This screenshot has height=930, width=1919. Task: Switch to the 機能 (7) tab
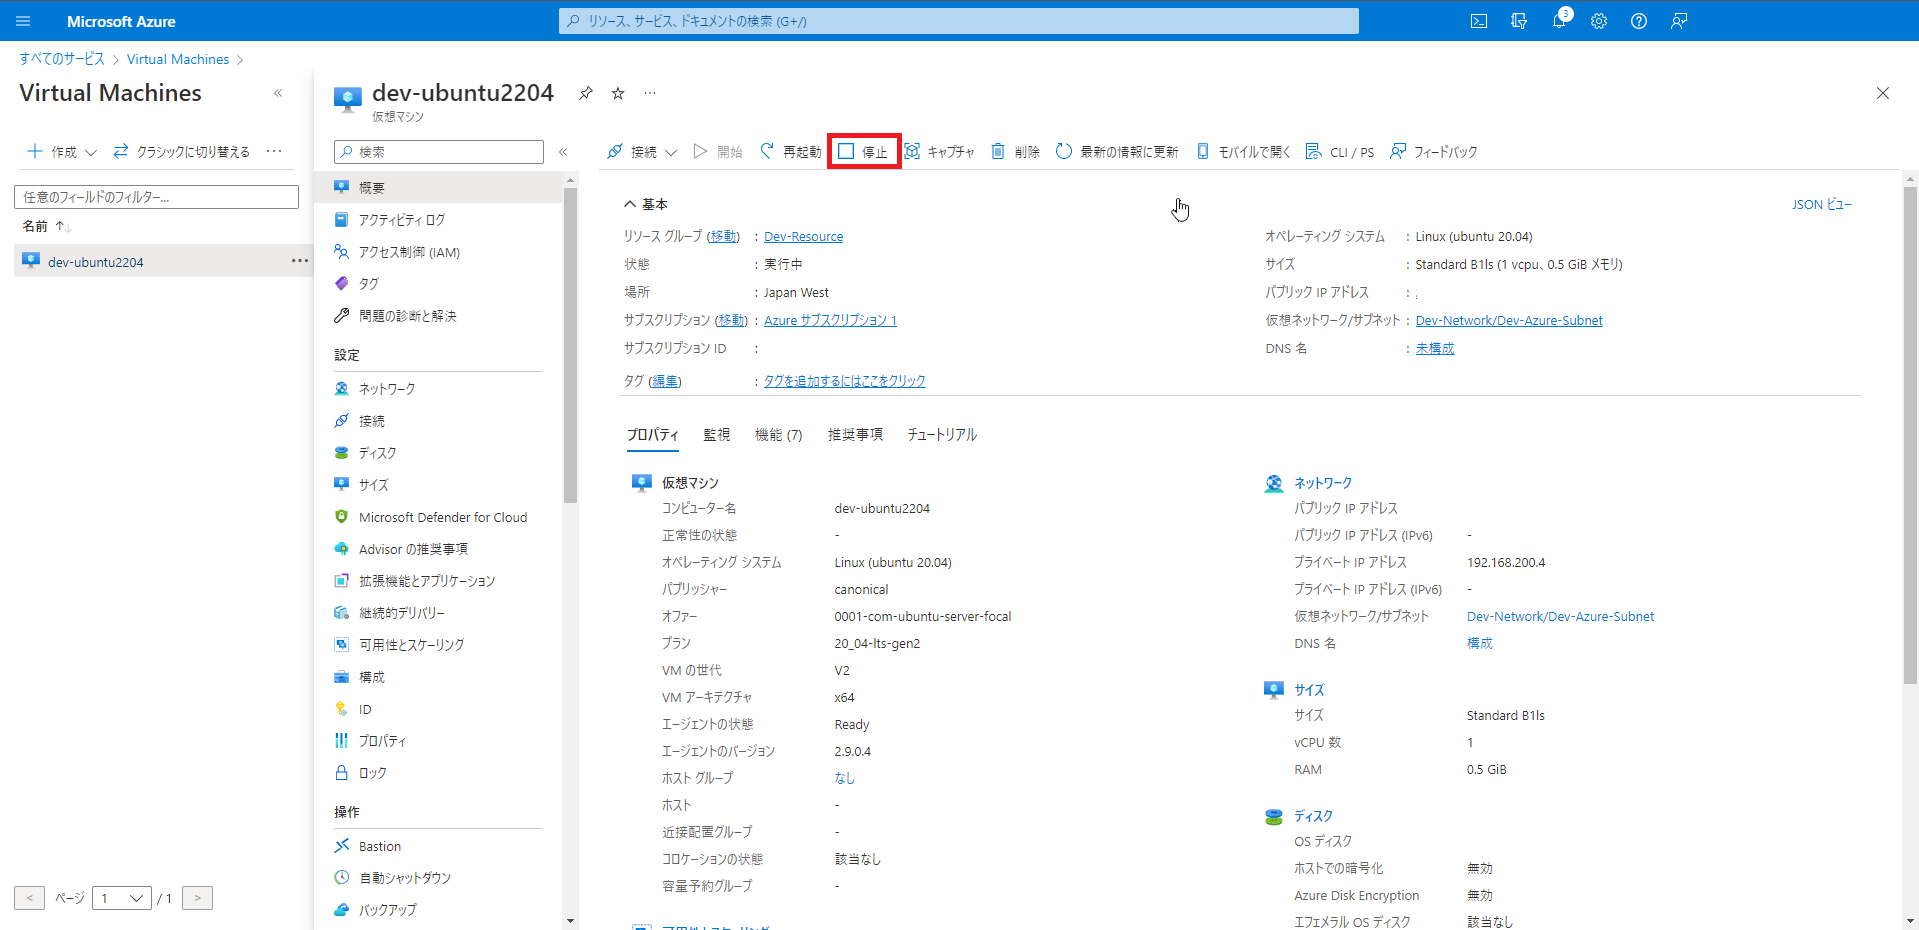click(x=779, y=435)
